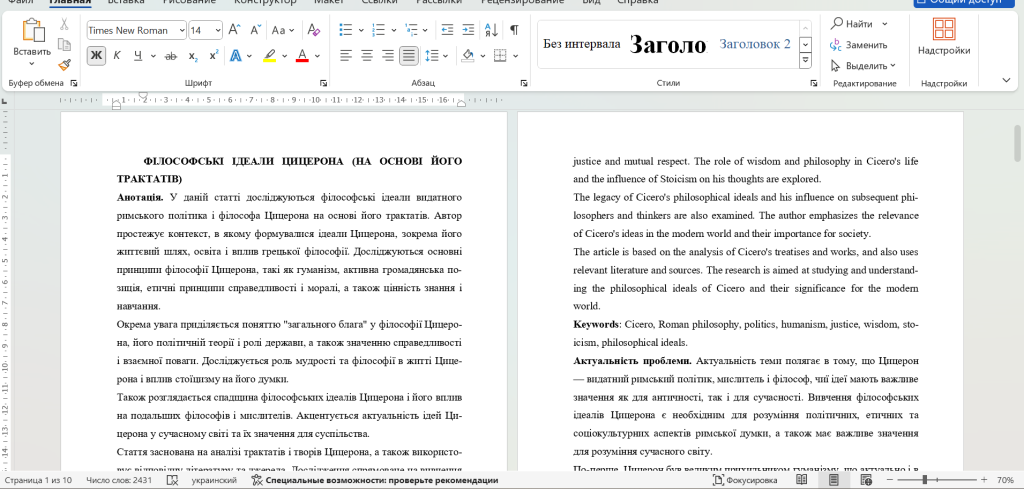Apply the Без интервала style
1024x489 pixels.
click(x=582, y=44)
